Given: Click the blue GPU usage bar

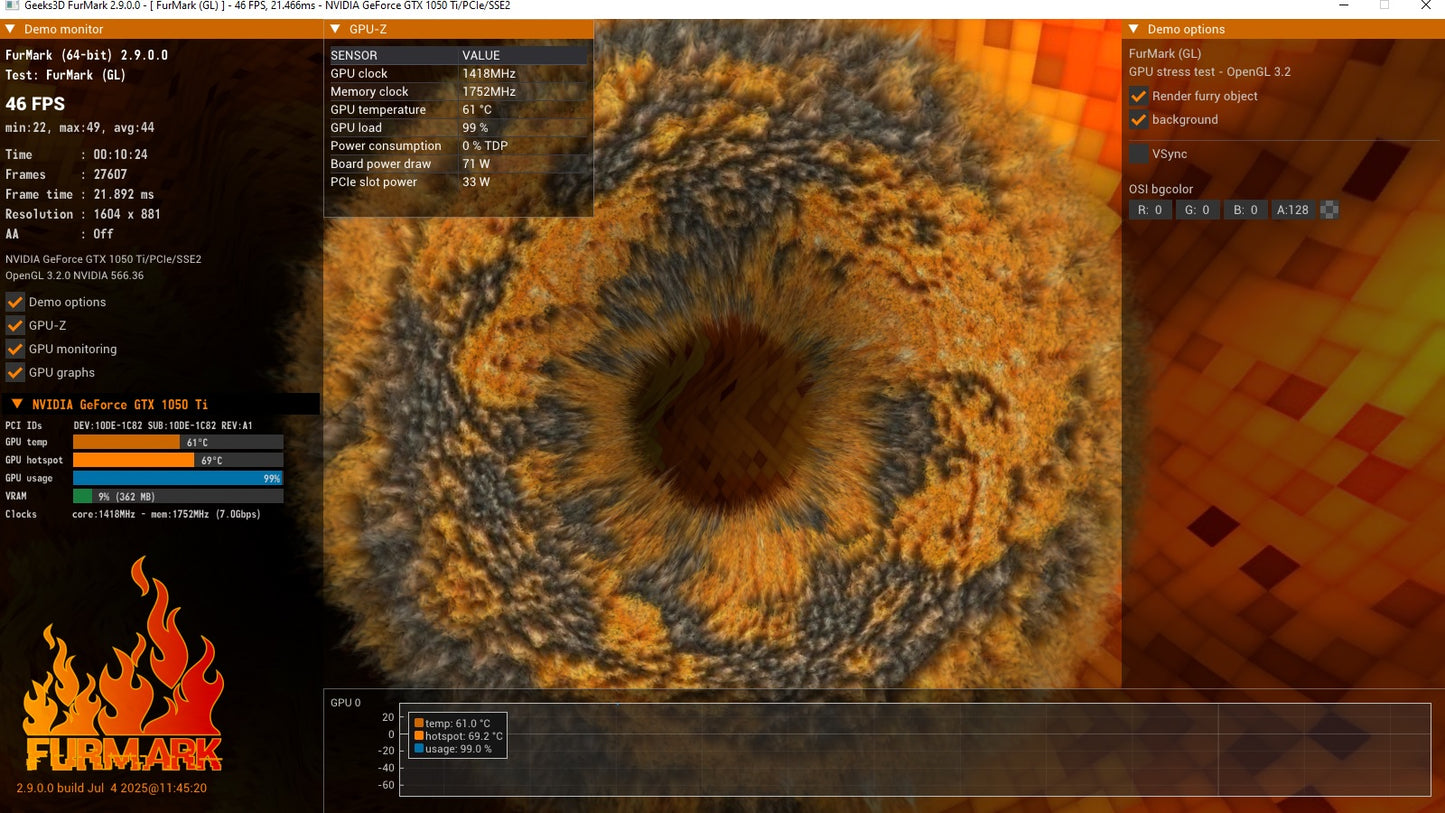Looking at the screenshot, I should click(x=178, y=478).
